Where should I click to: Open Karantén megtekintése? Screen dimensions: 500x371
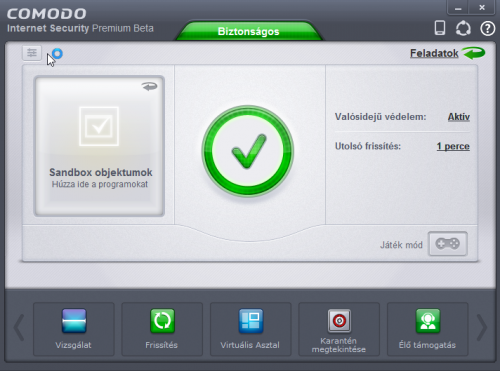339,329
